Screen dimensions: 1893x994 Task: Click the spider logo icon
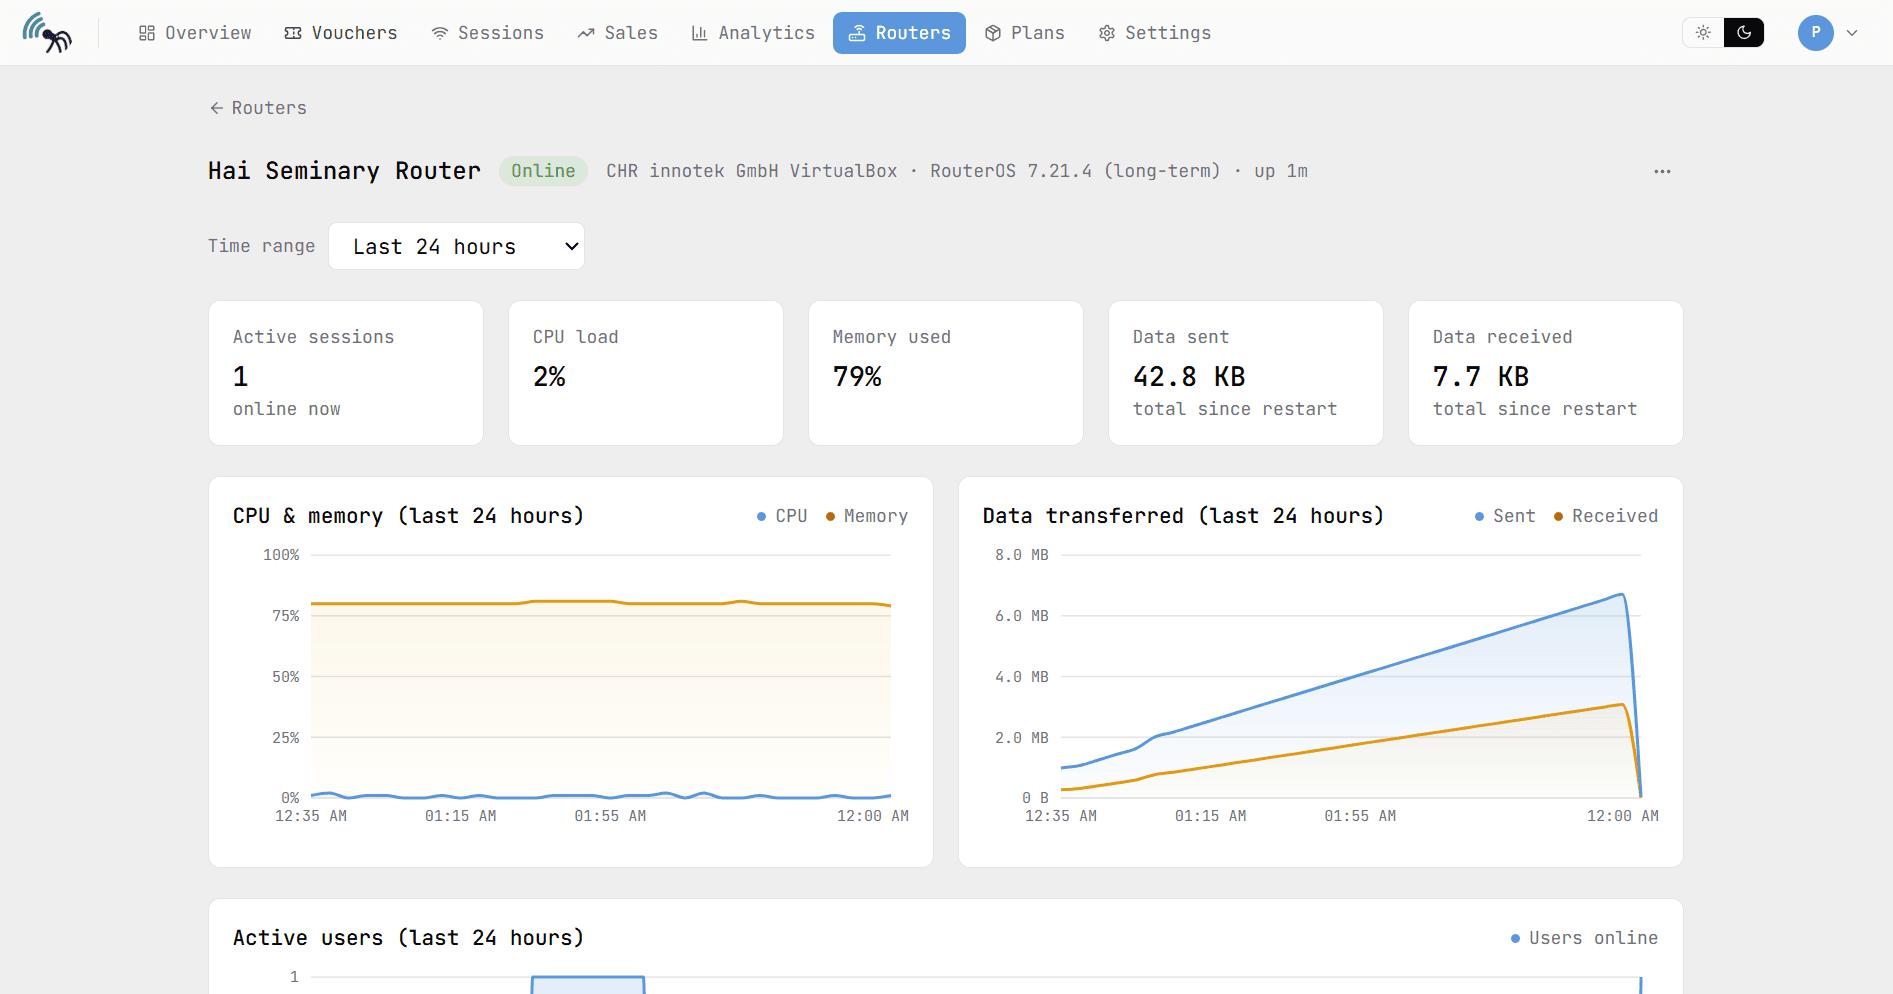pos(47,33)
